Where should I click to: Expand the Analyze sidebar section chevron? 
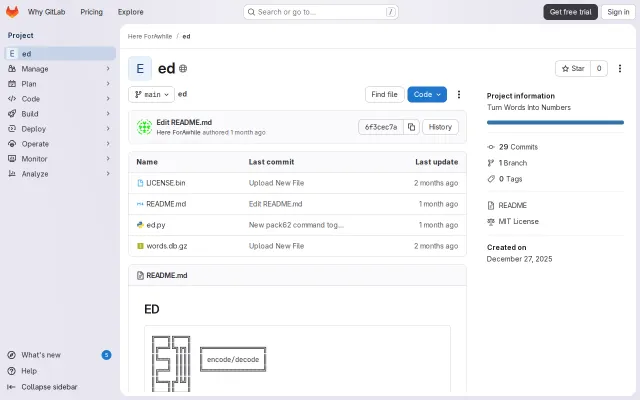click(108, 173)
